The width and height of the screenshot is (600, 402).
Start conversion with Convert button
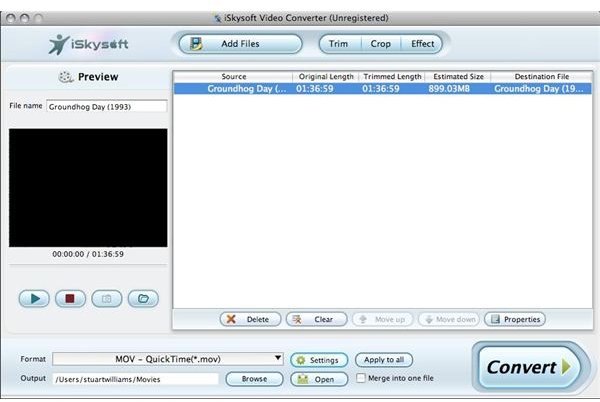[x=529, y=367]
